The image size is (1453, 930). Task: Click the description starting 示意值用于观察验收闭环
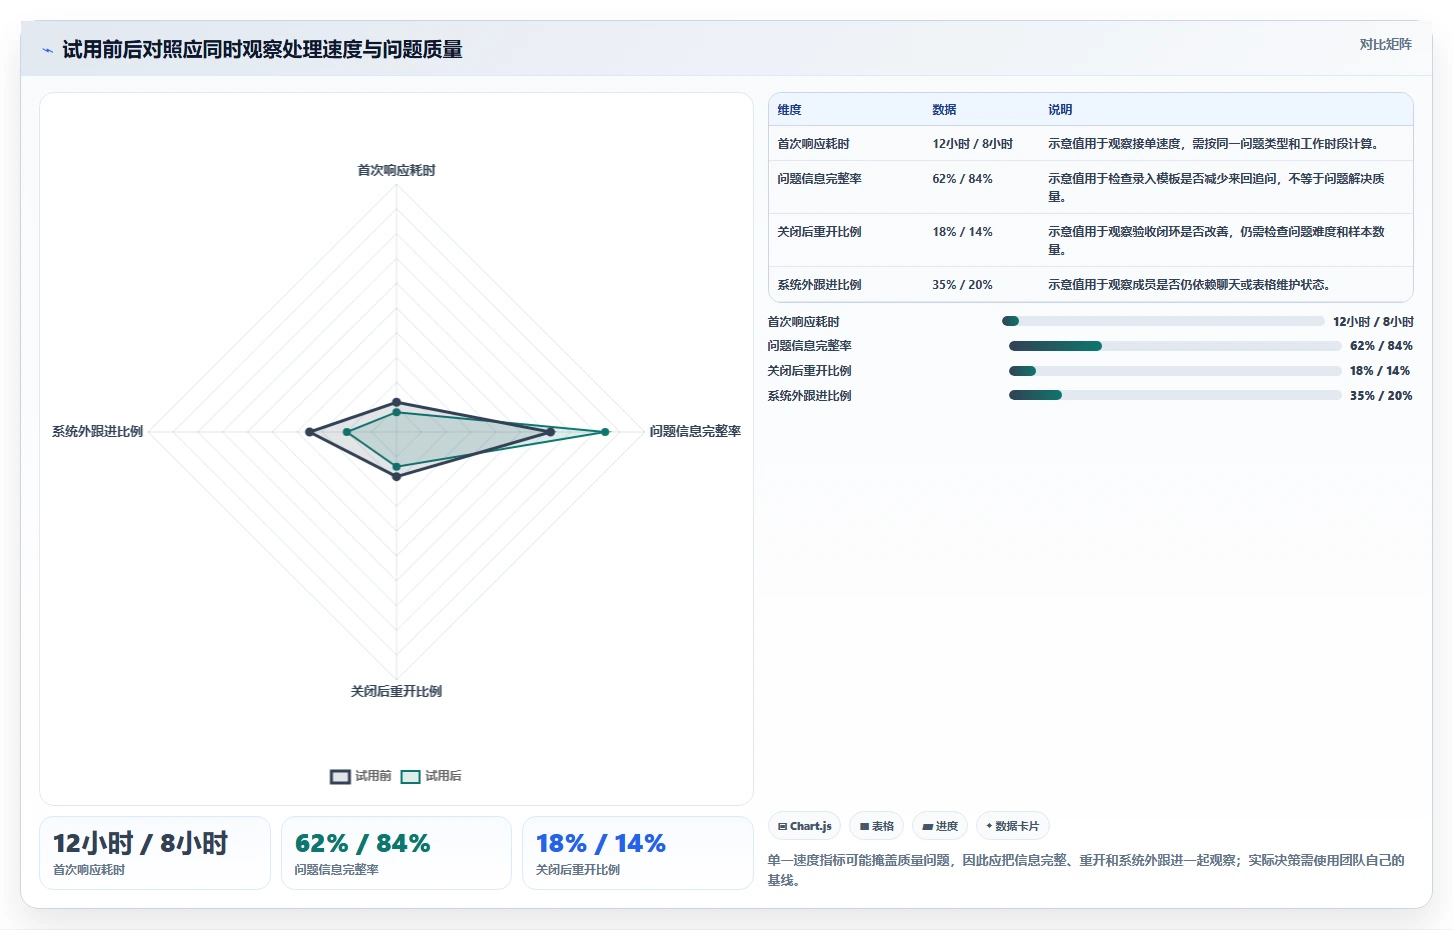pos(1216,241)
